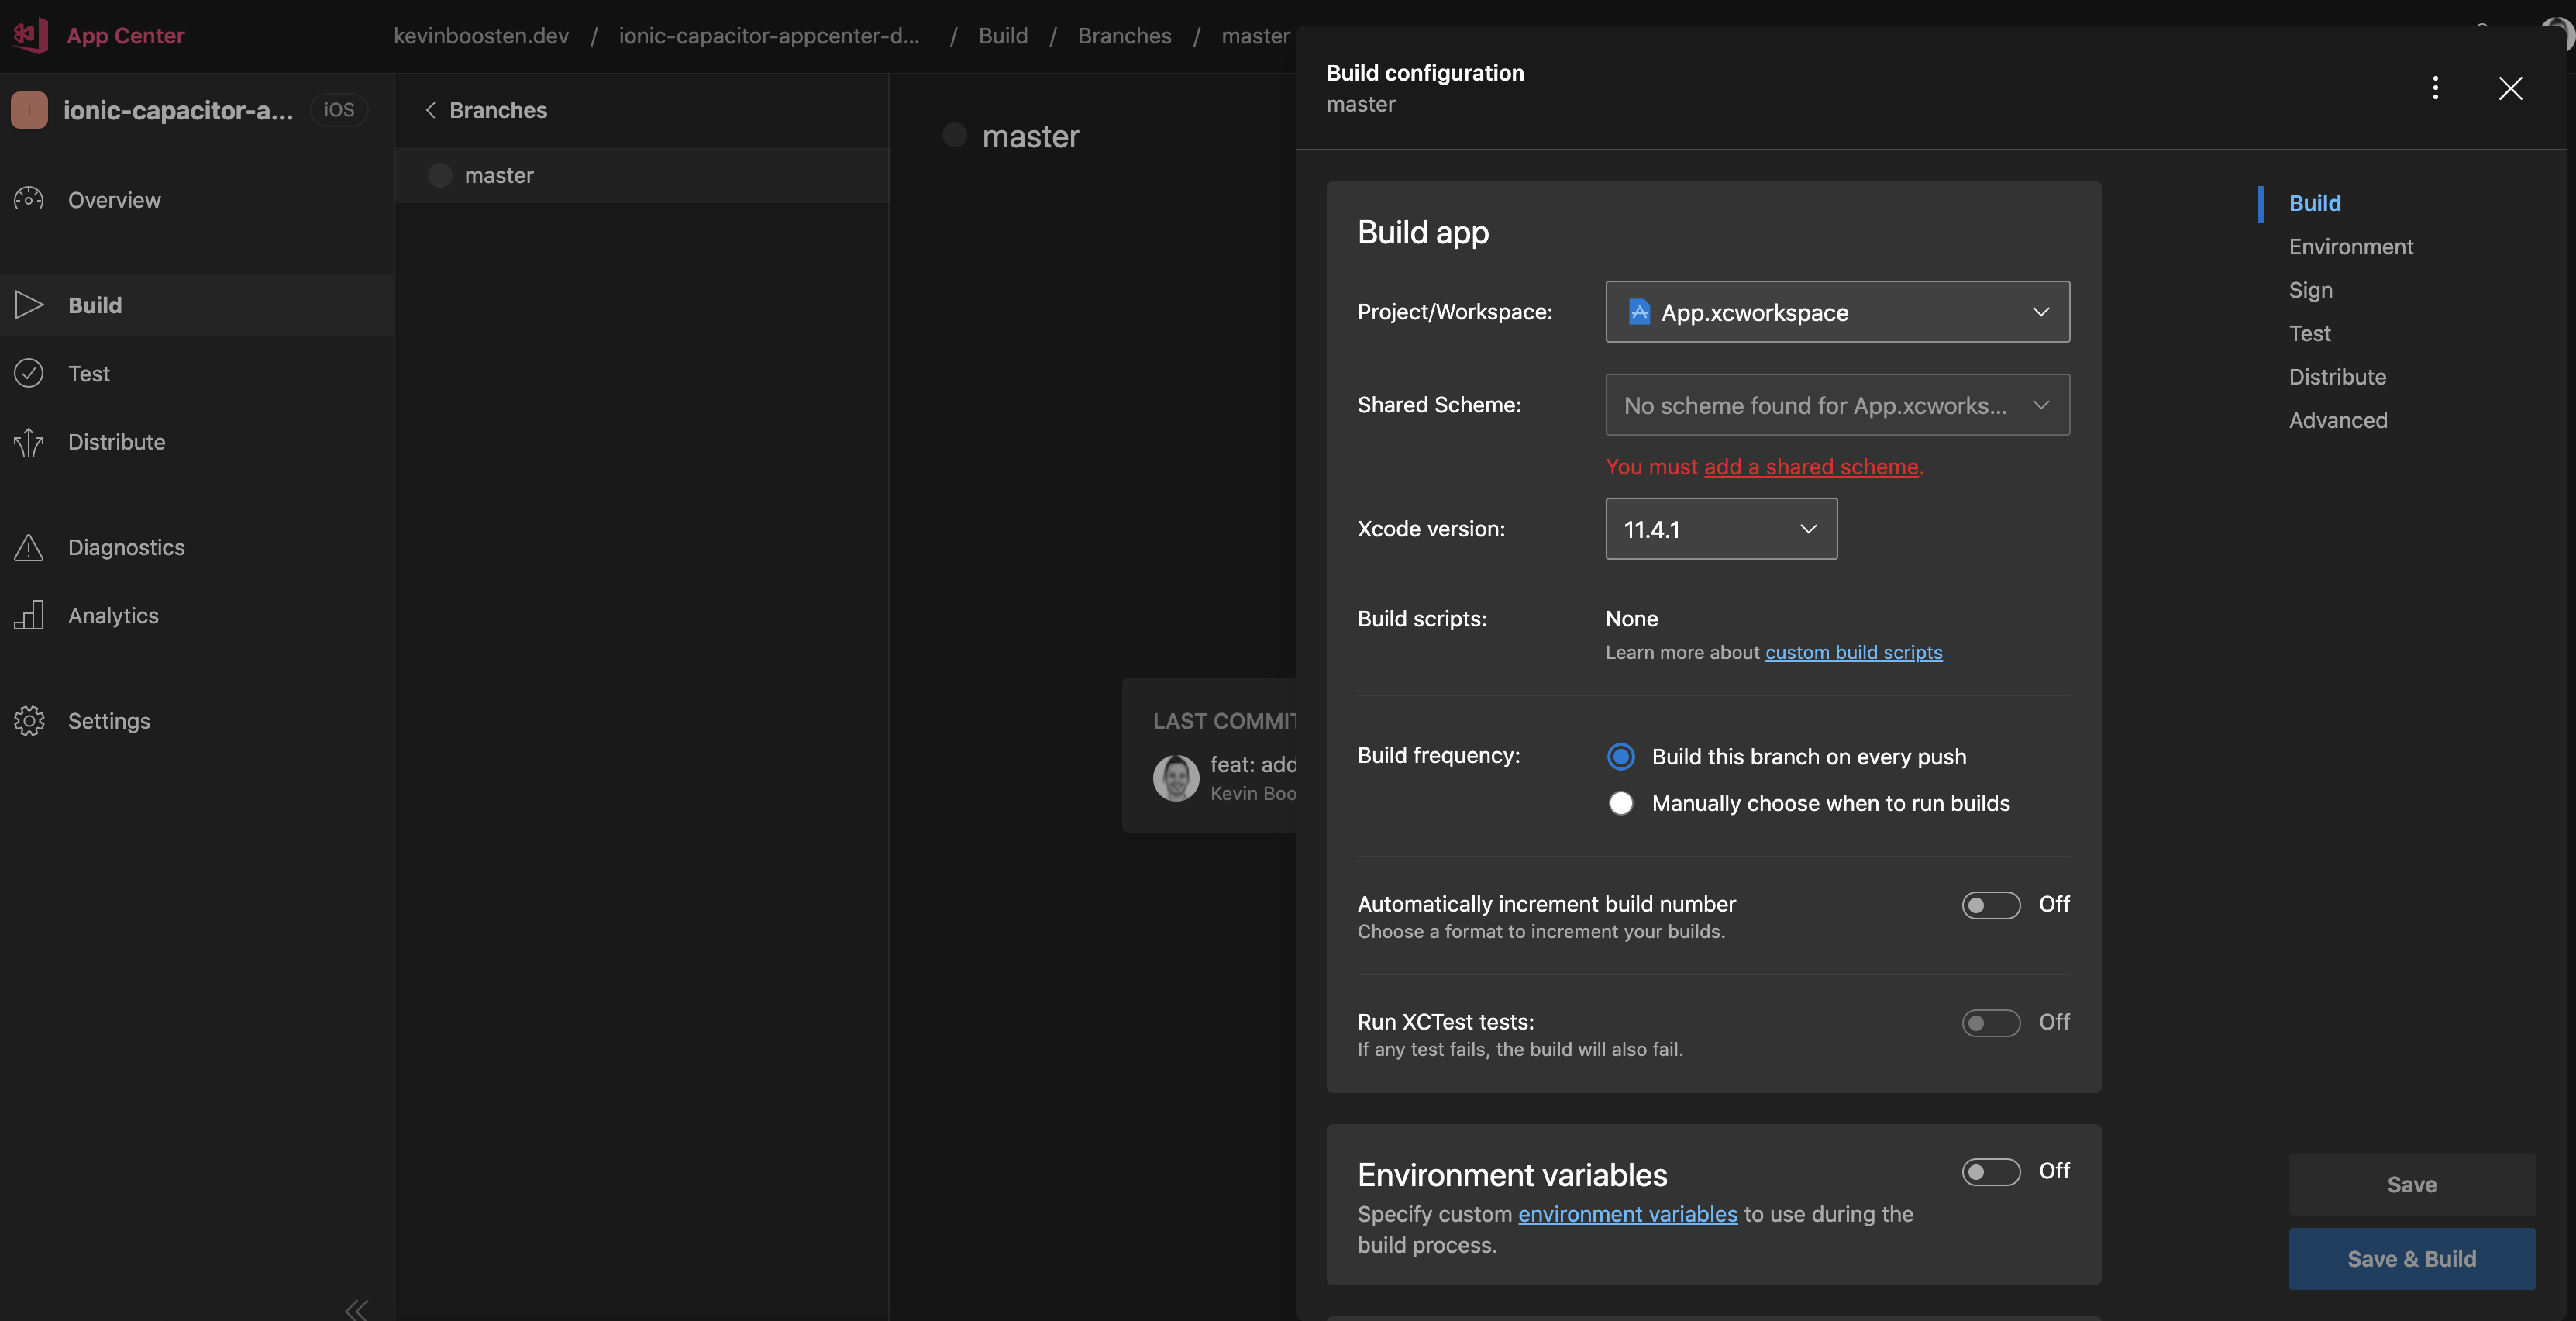This screenshot has width=2576, height=1321.
Task: Jump to Distribute section in panel nav
Action: tap(2337, 377)
